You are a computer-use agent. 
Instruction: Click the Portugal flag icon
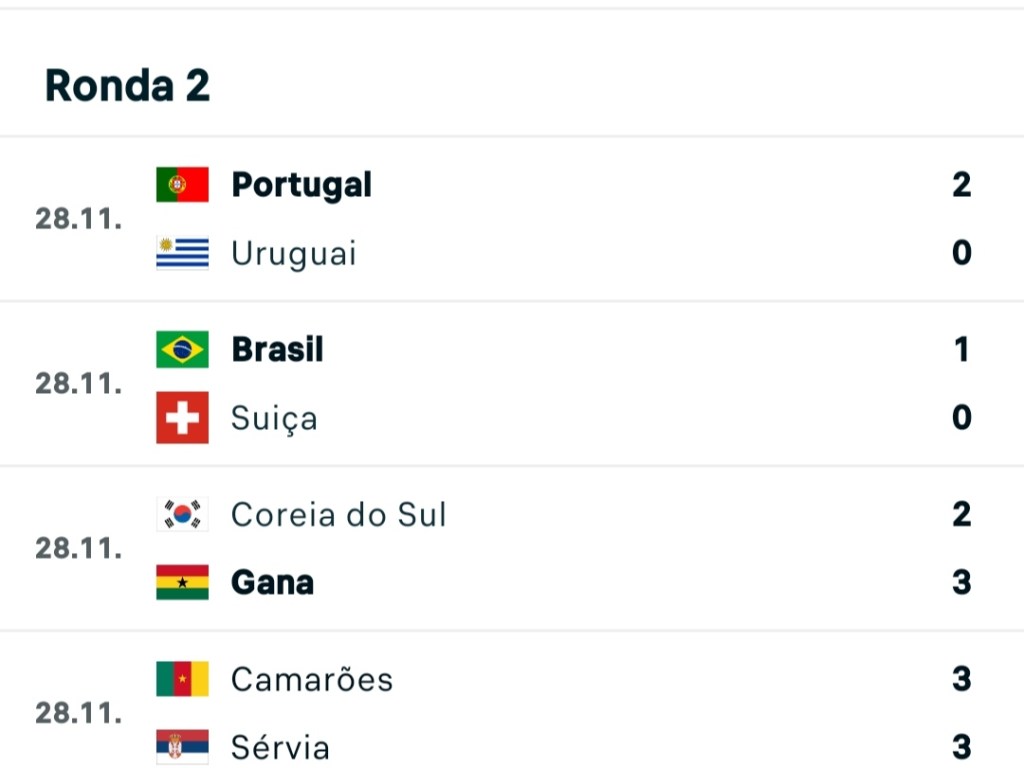182,185
